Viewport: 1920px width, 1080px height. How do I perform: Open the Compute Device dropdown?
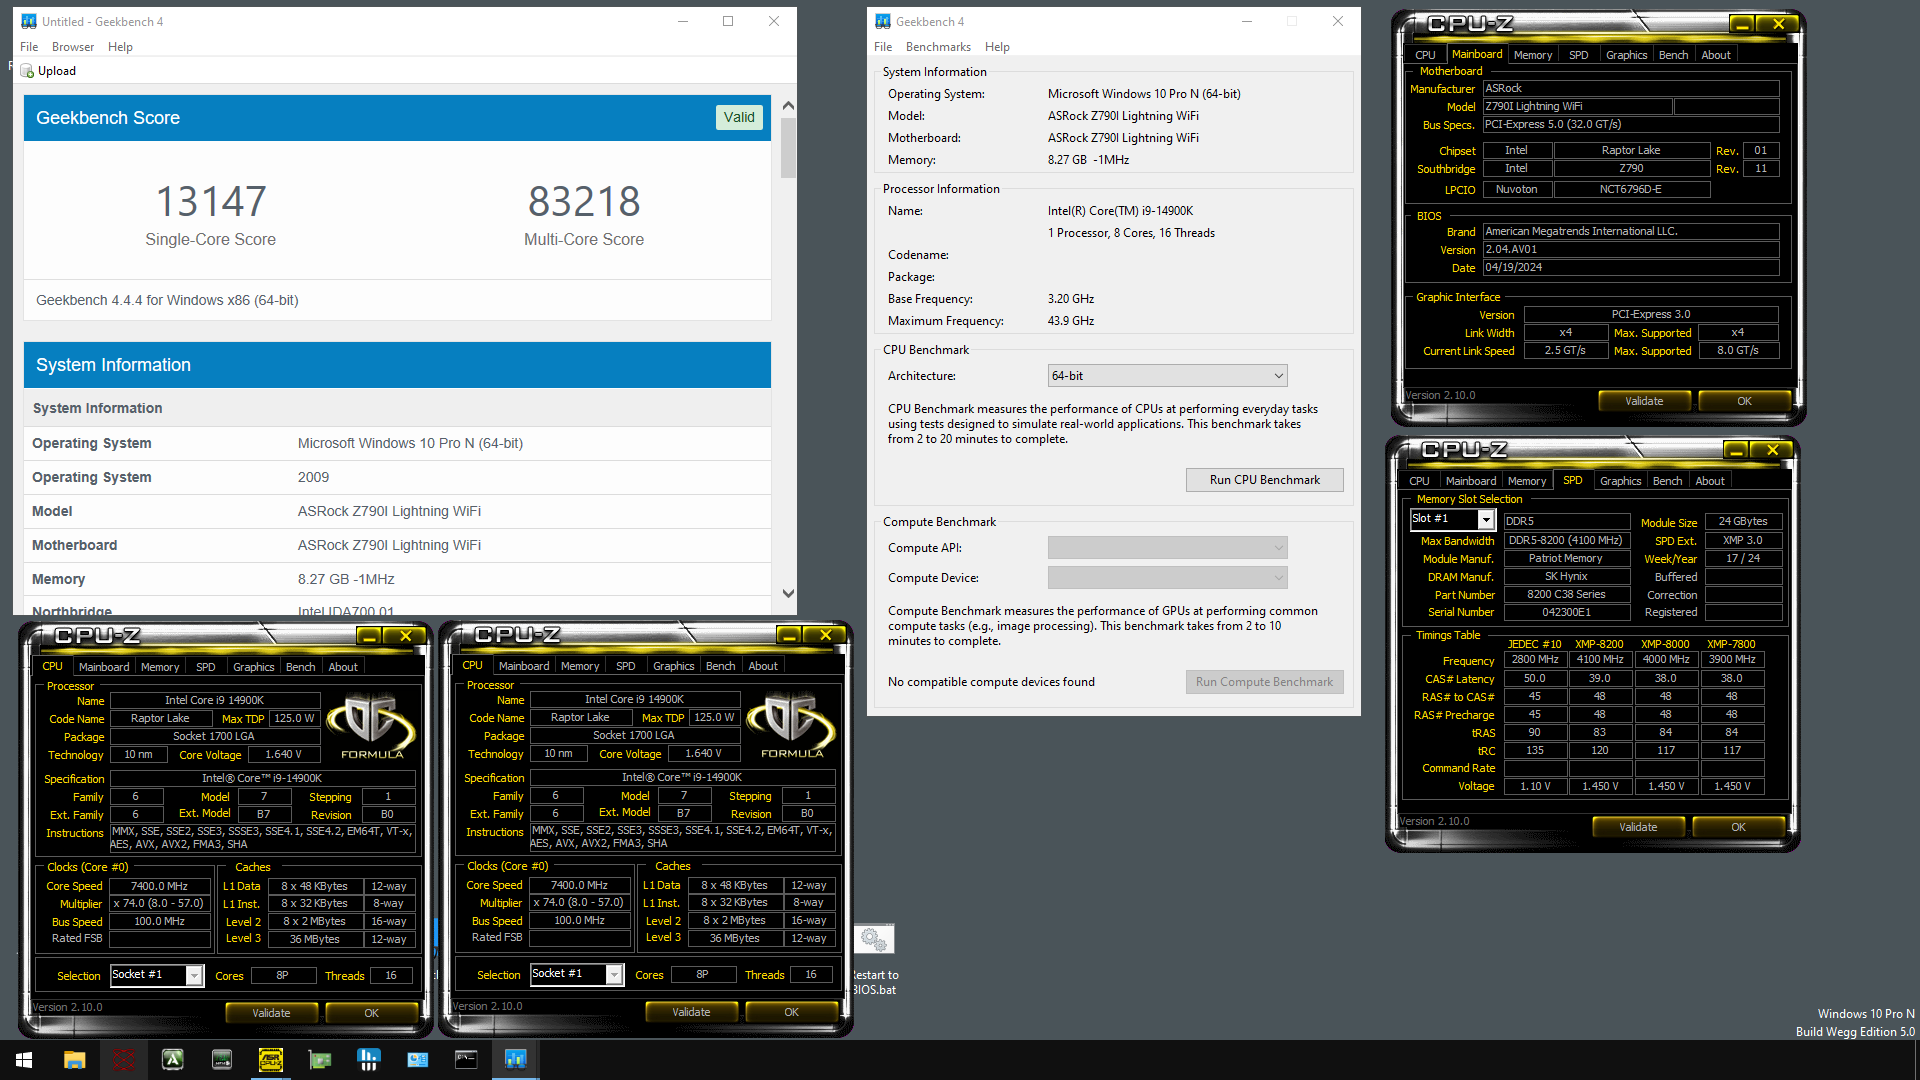(x=1167, y=578)
